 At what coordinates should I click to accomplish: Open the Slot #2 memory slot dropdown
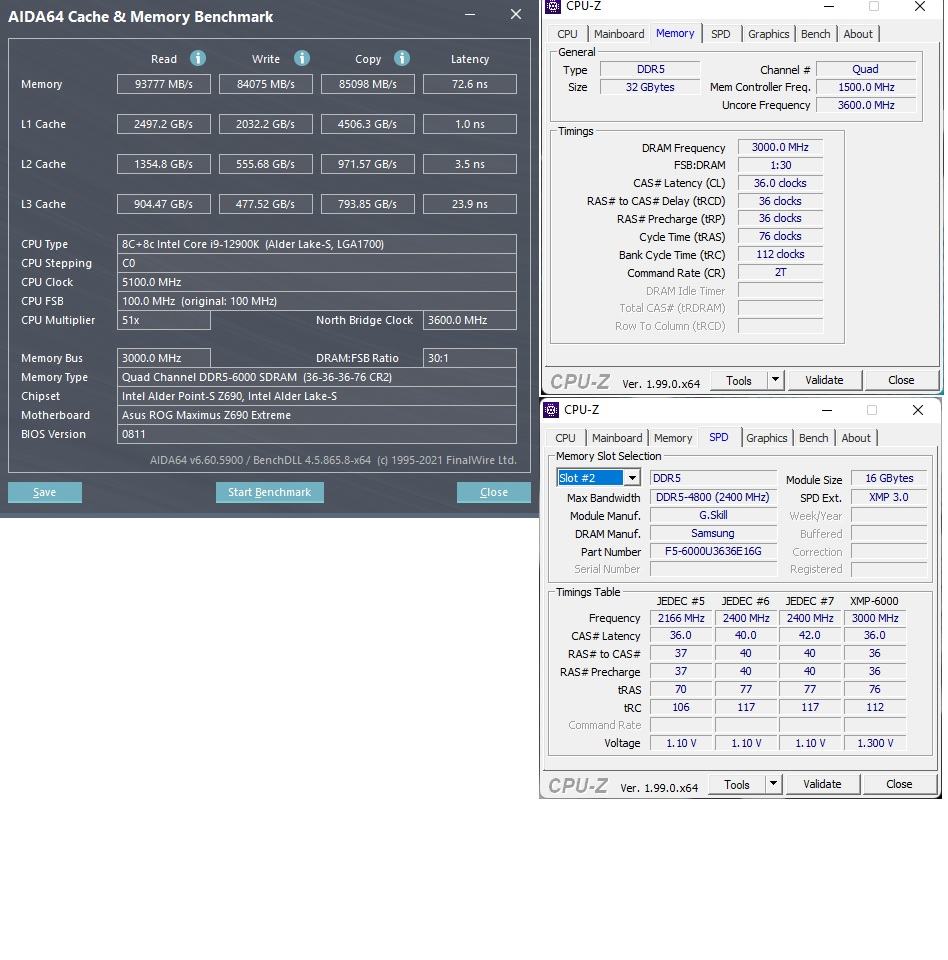(x=632, y=478)
